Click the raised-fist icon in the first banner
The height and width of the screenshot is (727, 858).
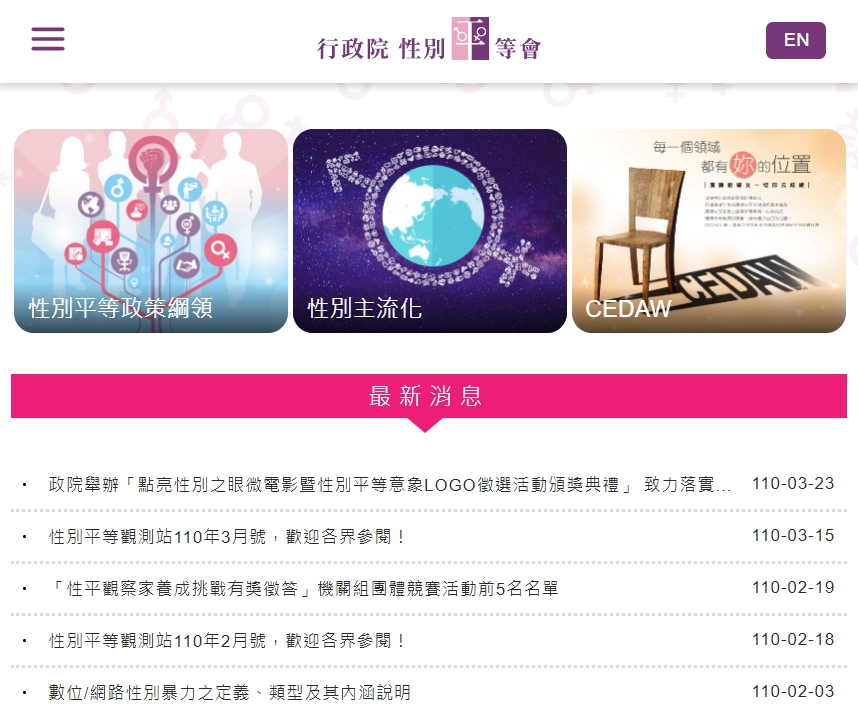click(x=154, y=161)
